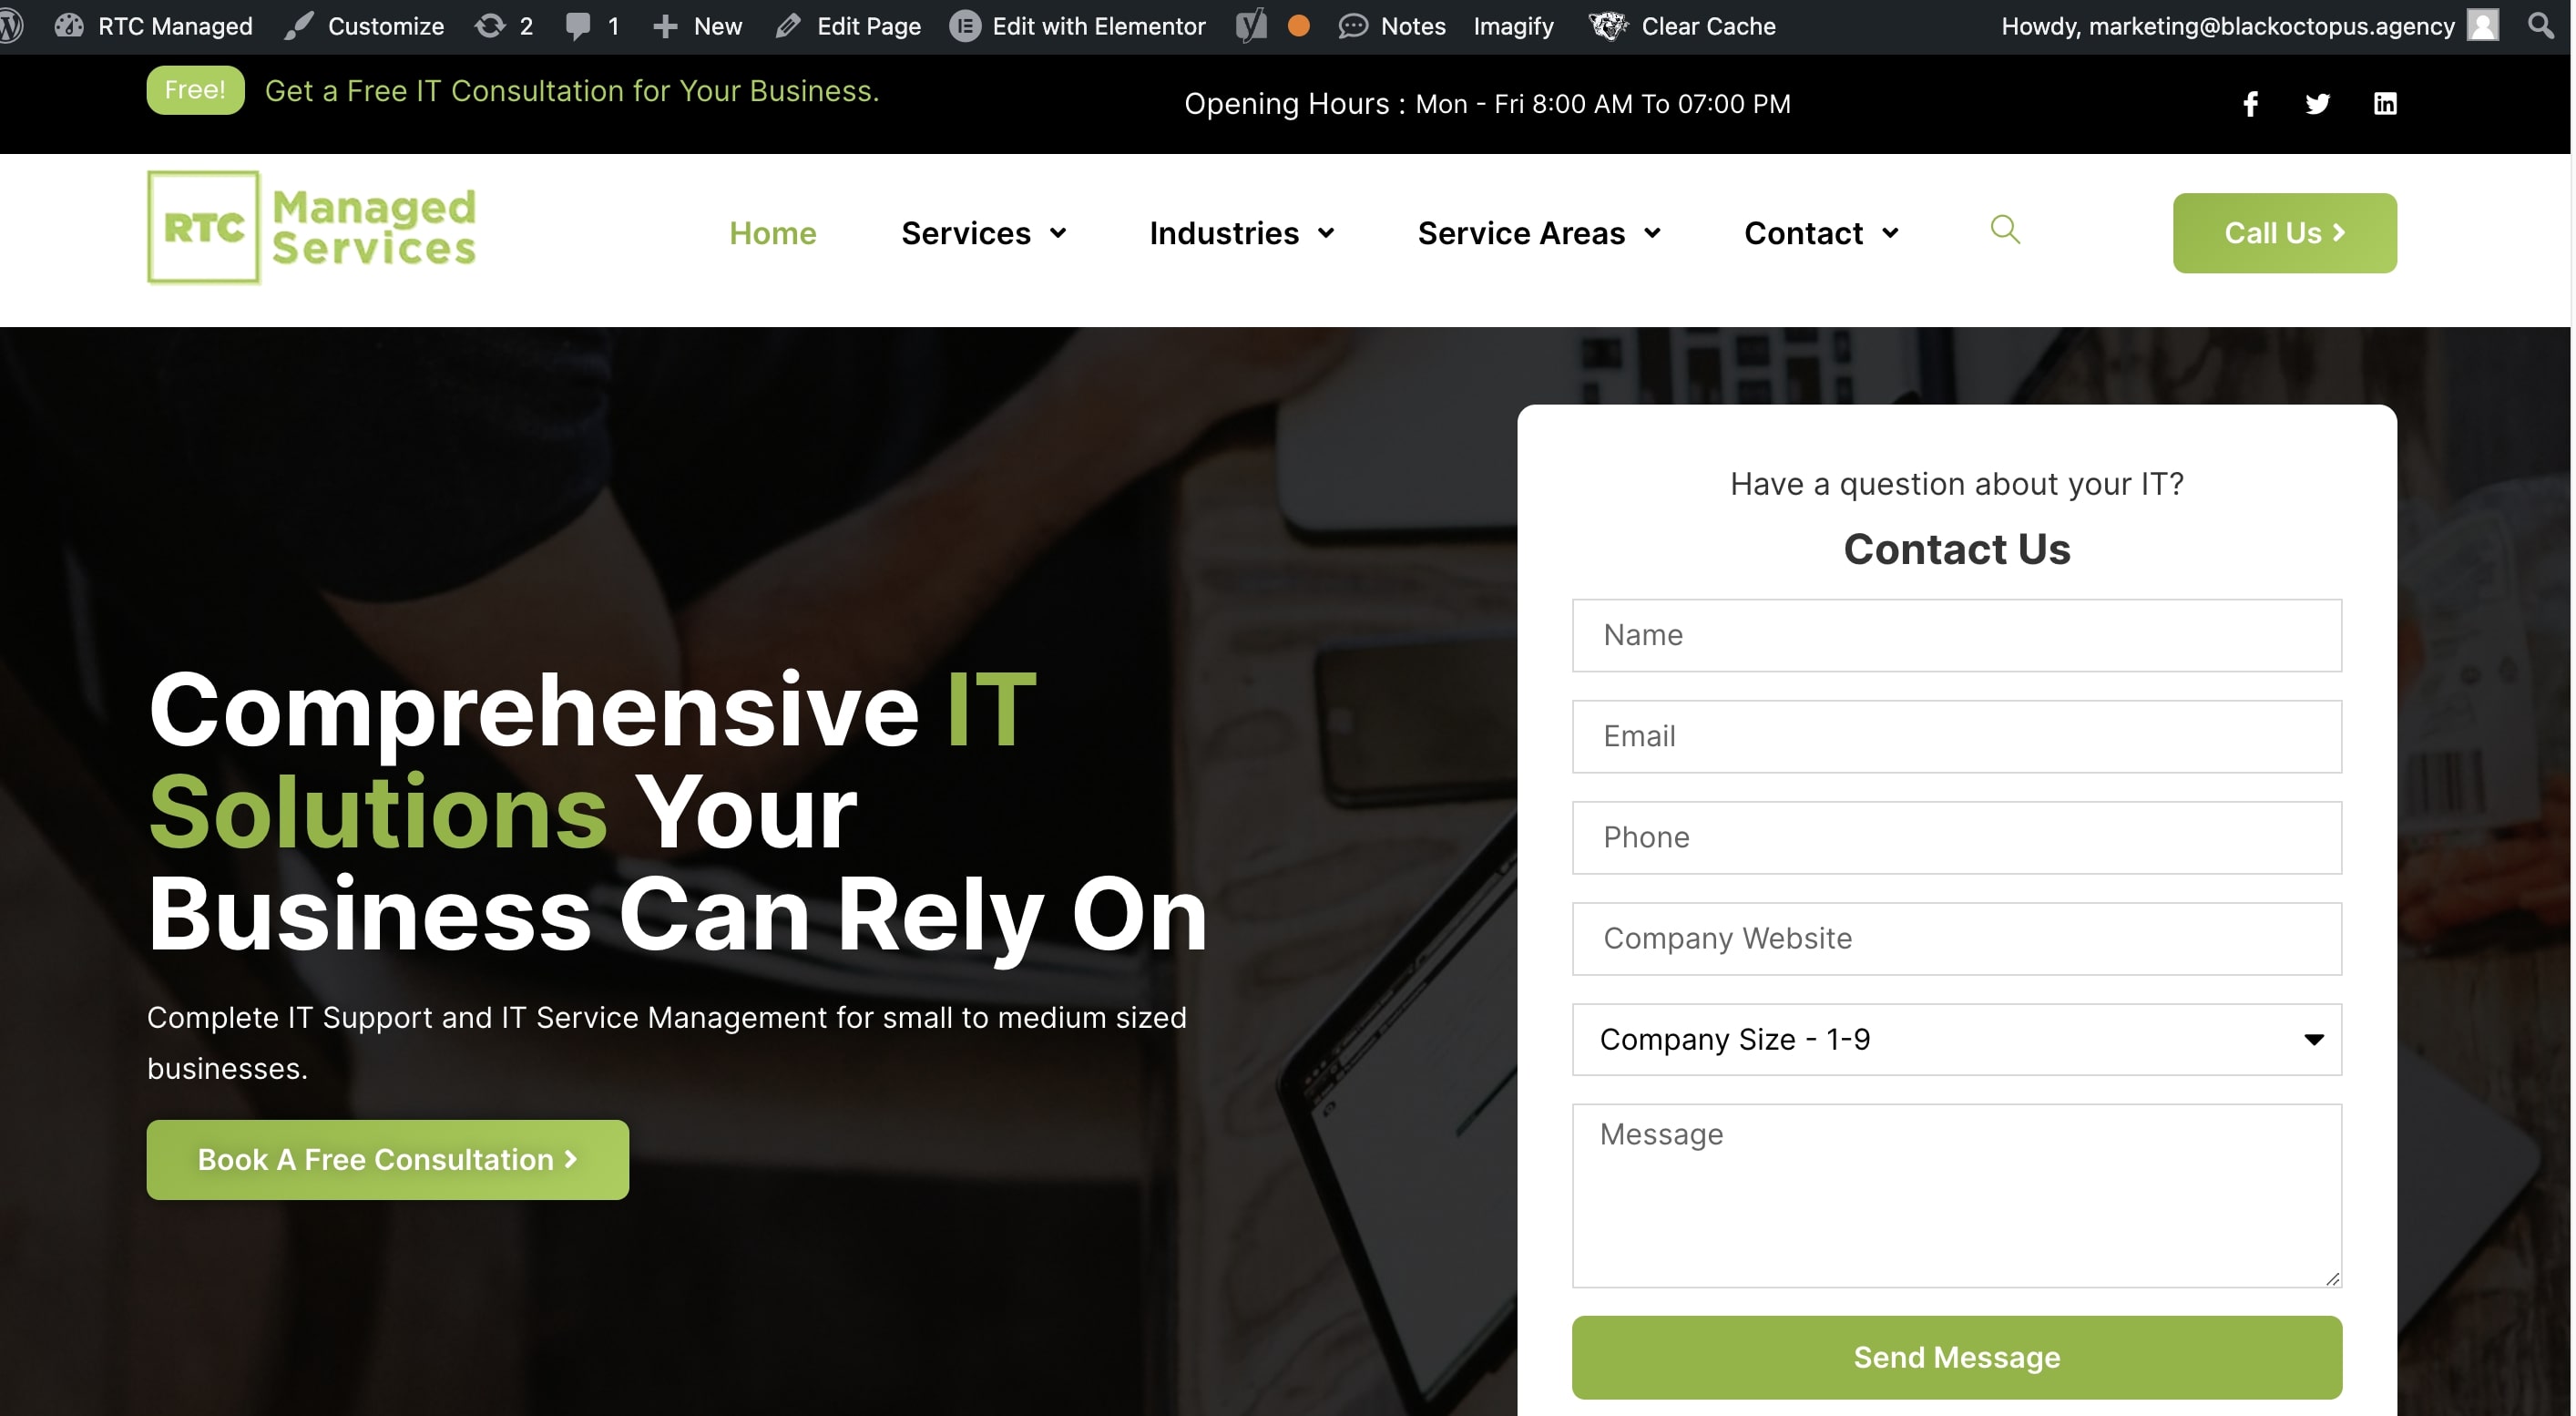The image size is (2576, 1416).
Task: Open the WordPress logo menu
Action: coord(10,26)
